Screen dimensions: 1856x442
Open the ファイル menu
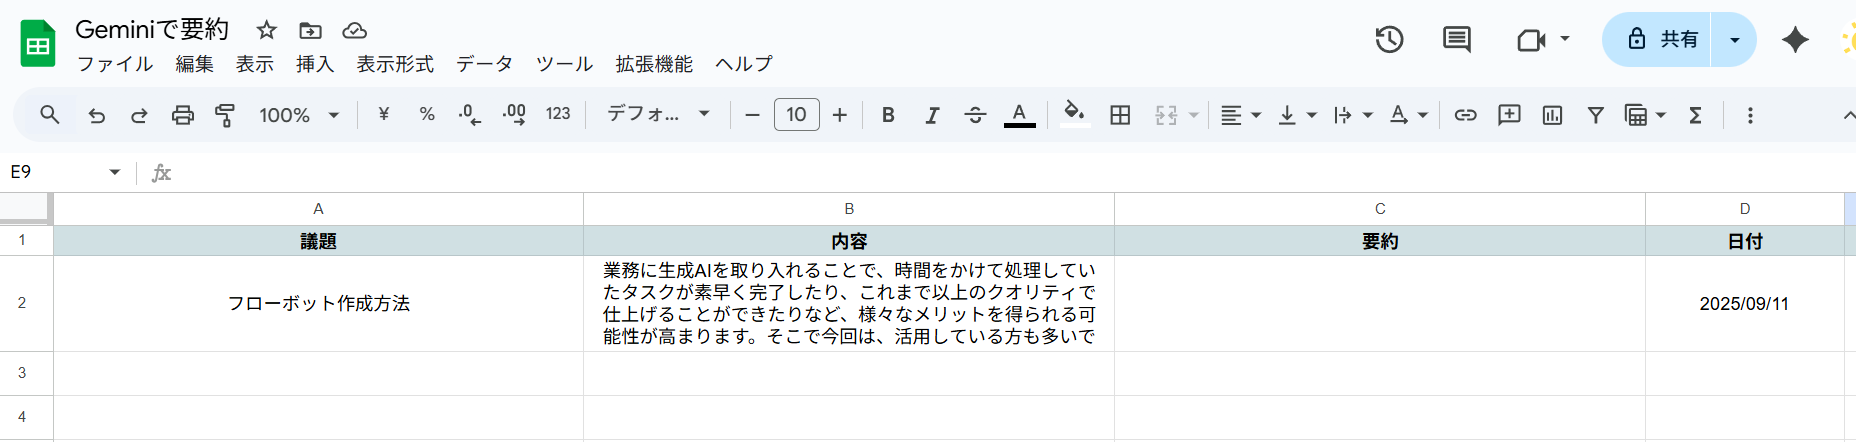tap(115, 64)
